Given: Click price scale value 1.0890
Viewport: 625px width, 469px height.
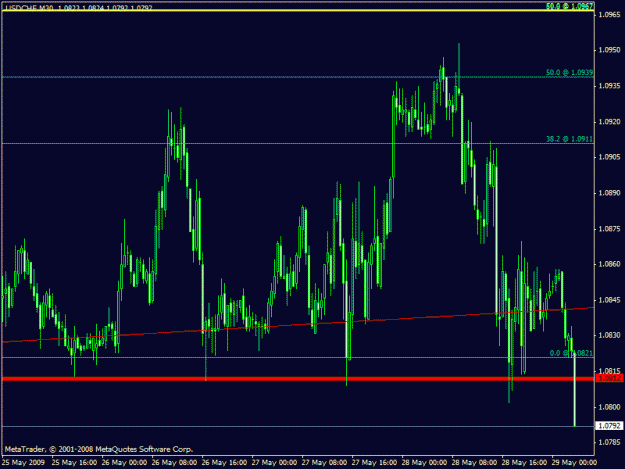Looking at the screenshot, I should (609, 193).
